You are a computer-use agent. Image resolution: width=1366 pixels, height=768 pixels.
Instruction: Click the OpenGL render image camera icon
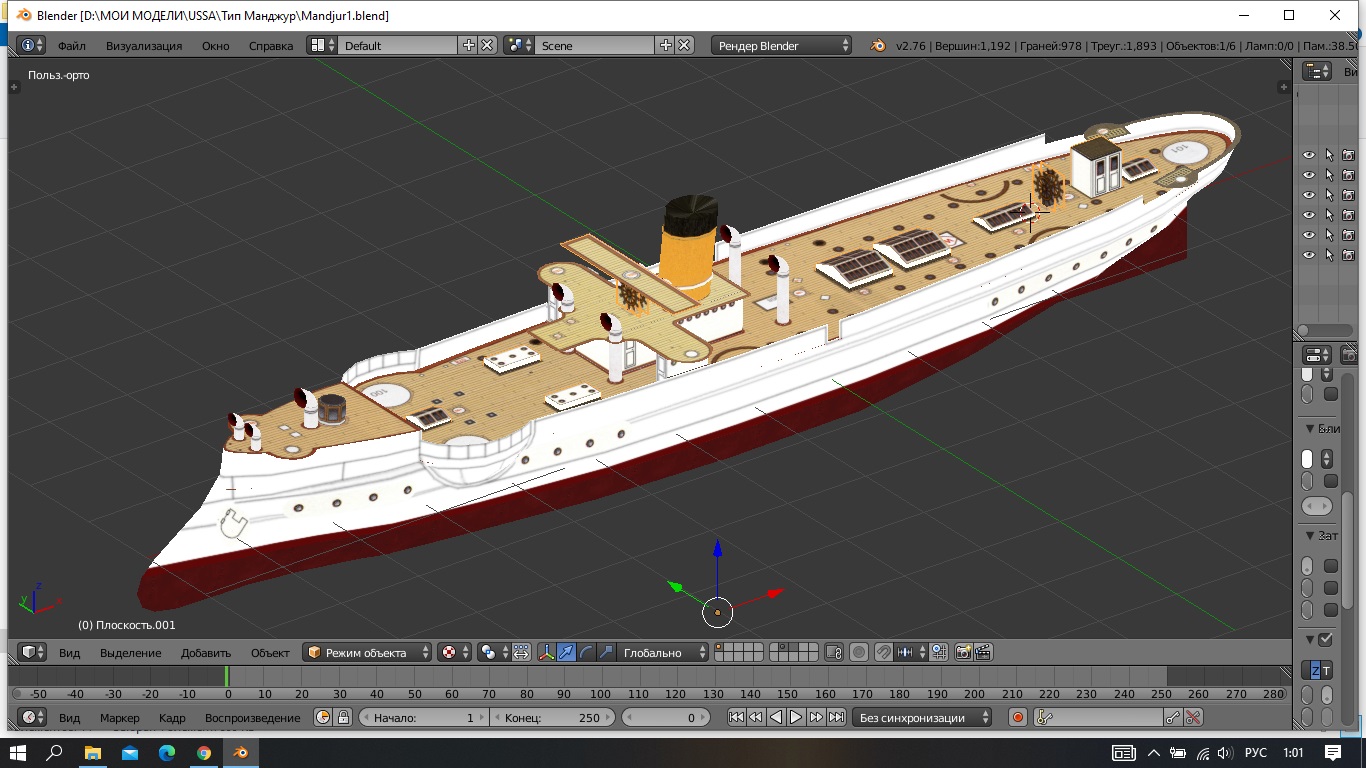pos(964,653)
